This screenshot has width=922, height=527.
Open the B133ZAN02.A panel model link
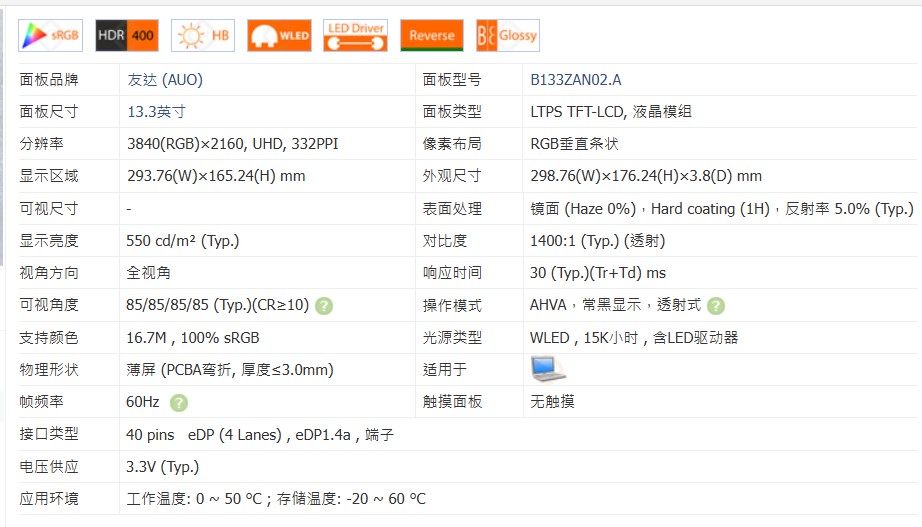pos(575,80)
